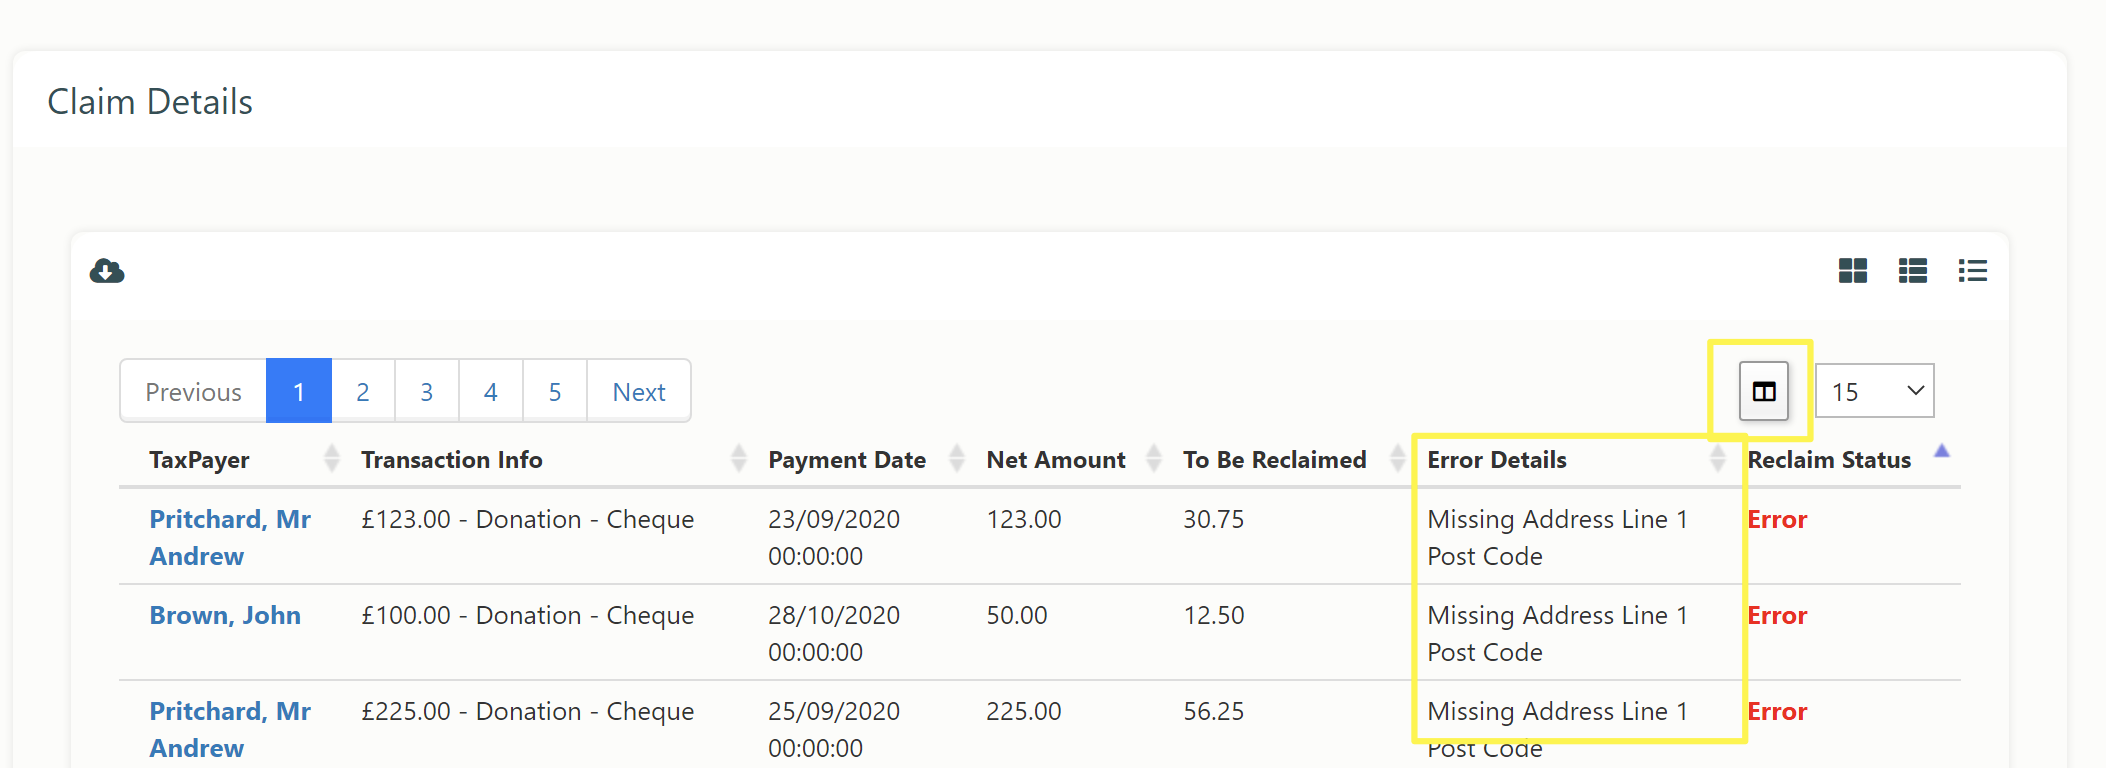Click the Transaction Info column header
Screen dimensions: 2106x768
point(452,460)
